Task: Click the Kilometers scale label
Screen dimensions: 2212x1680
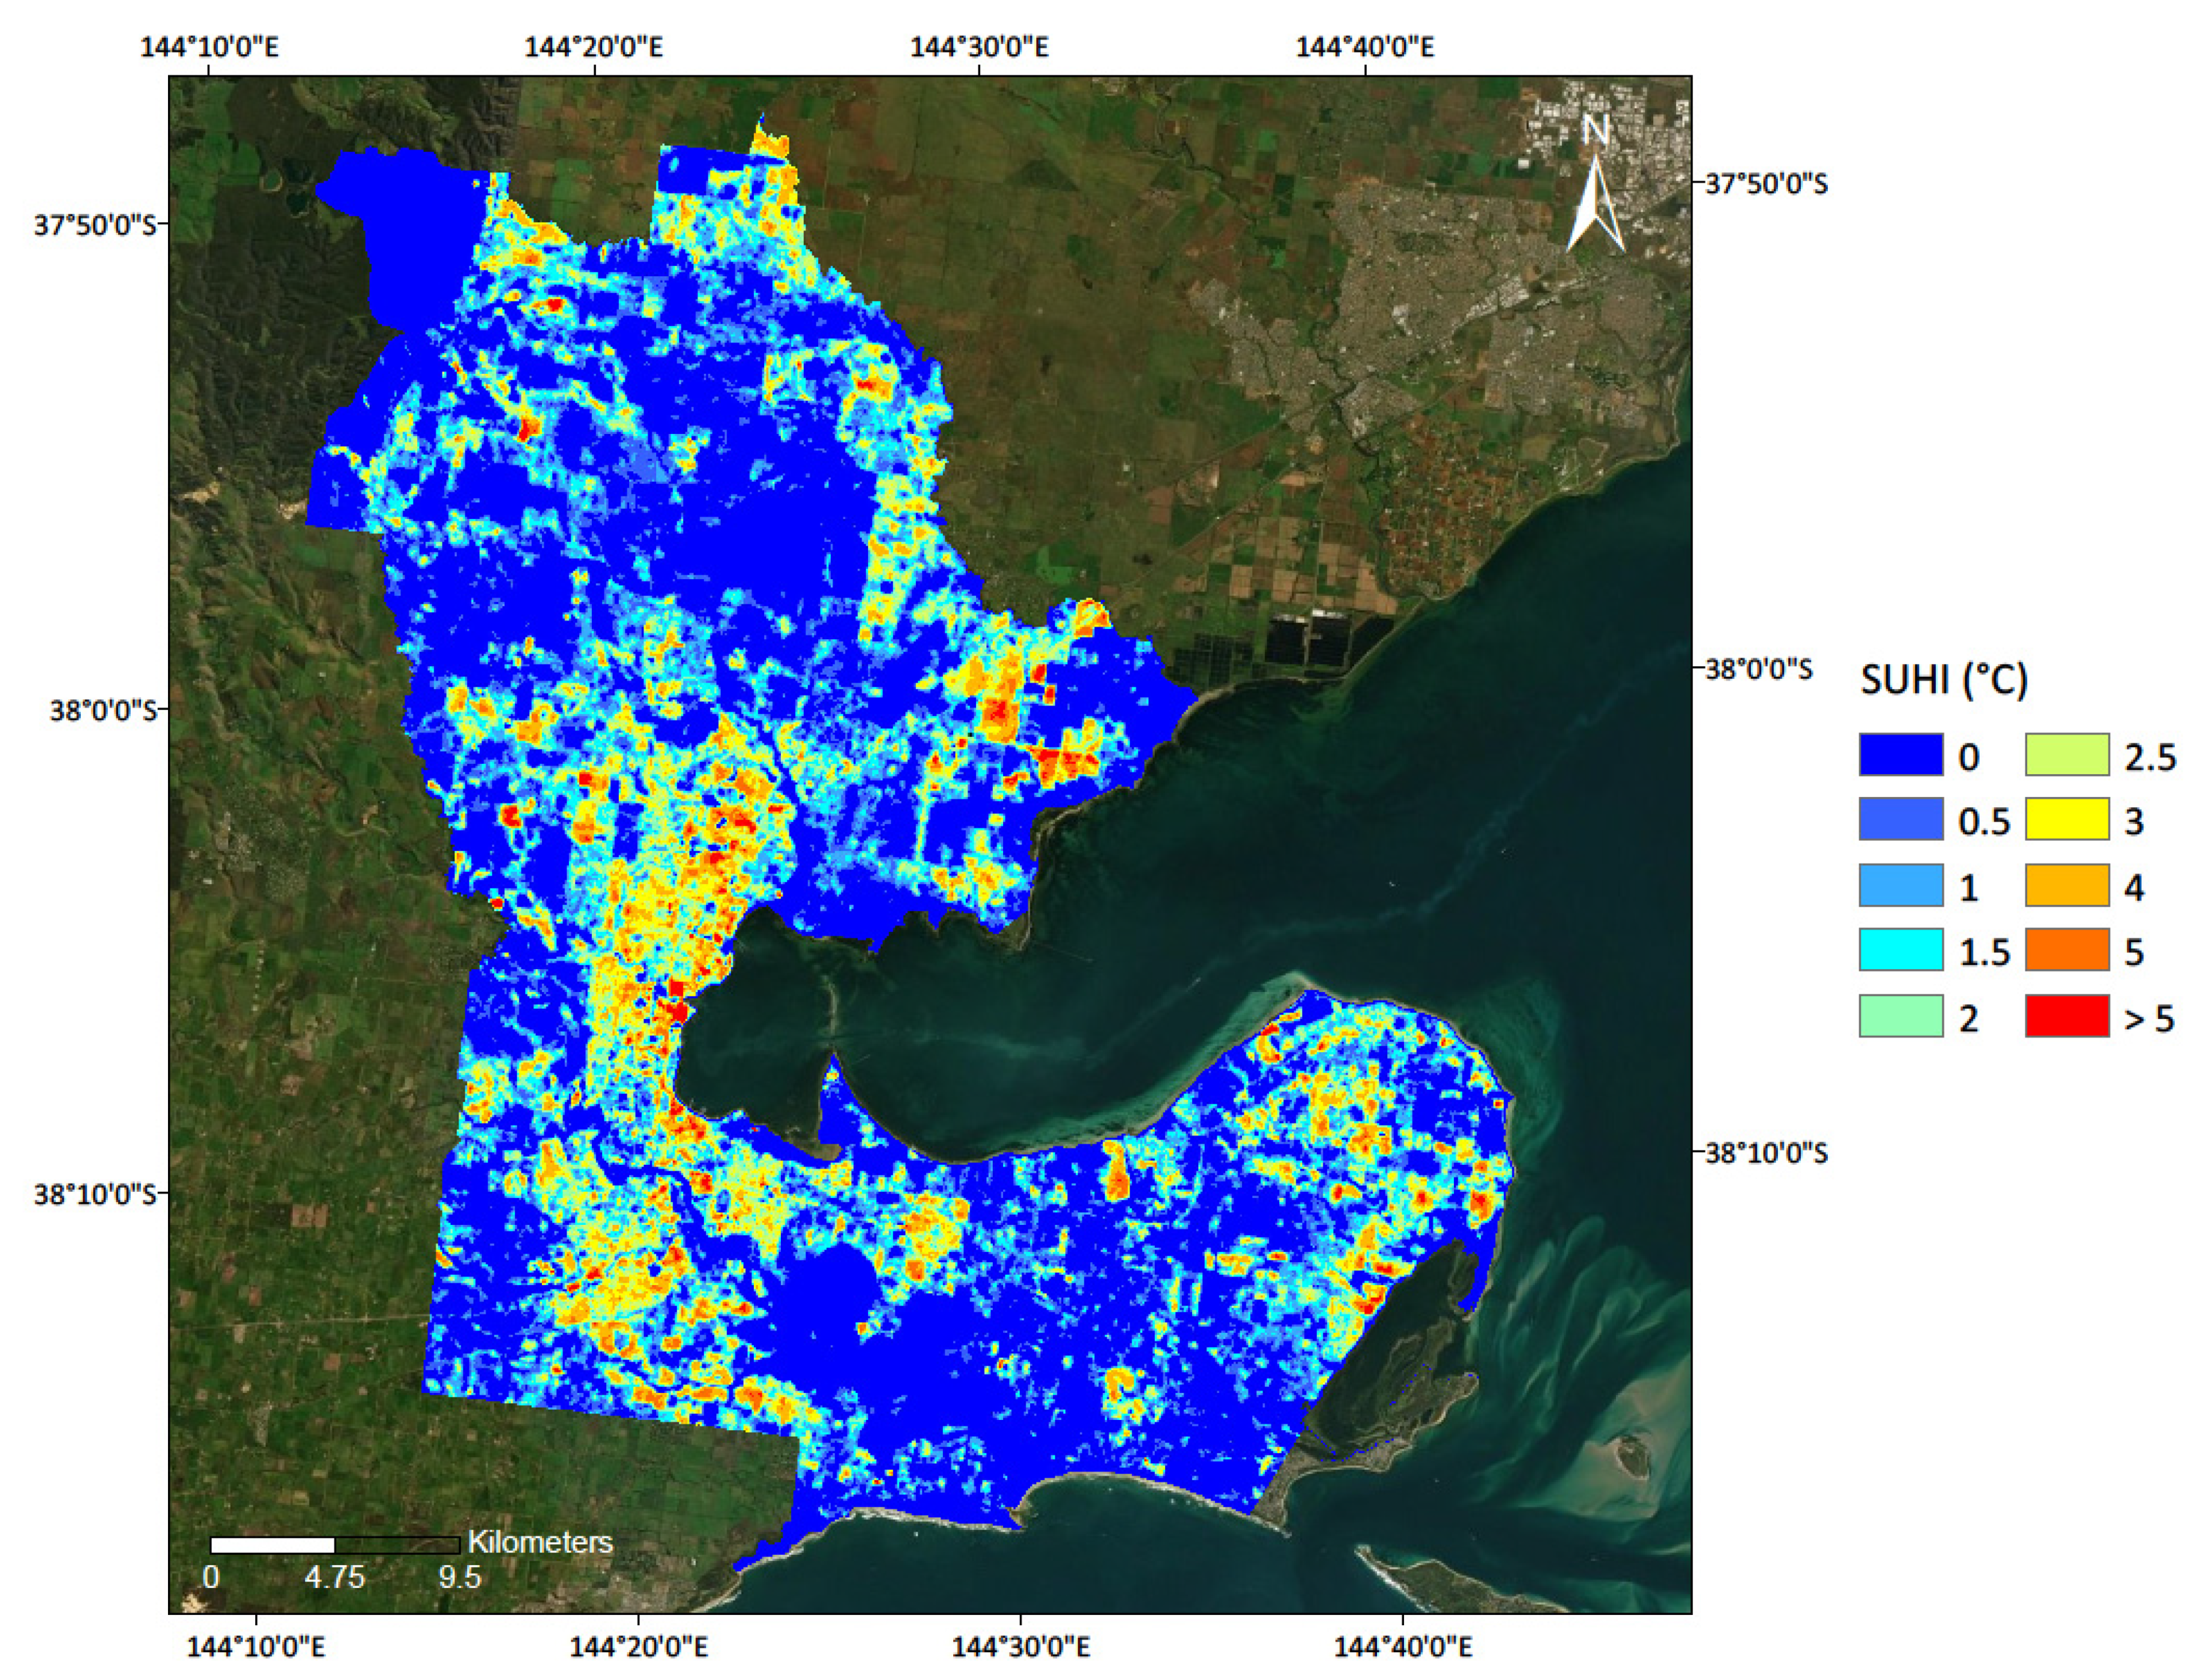Action: click(x=540, y=1542)
